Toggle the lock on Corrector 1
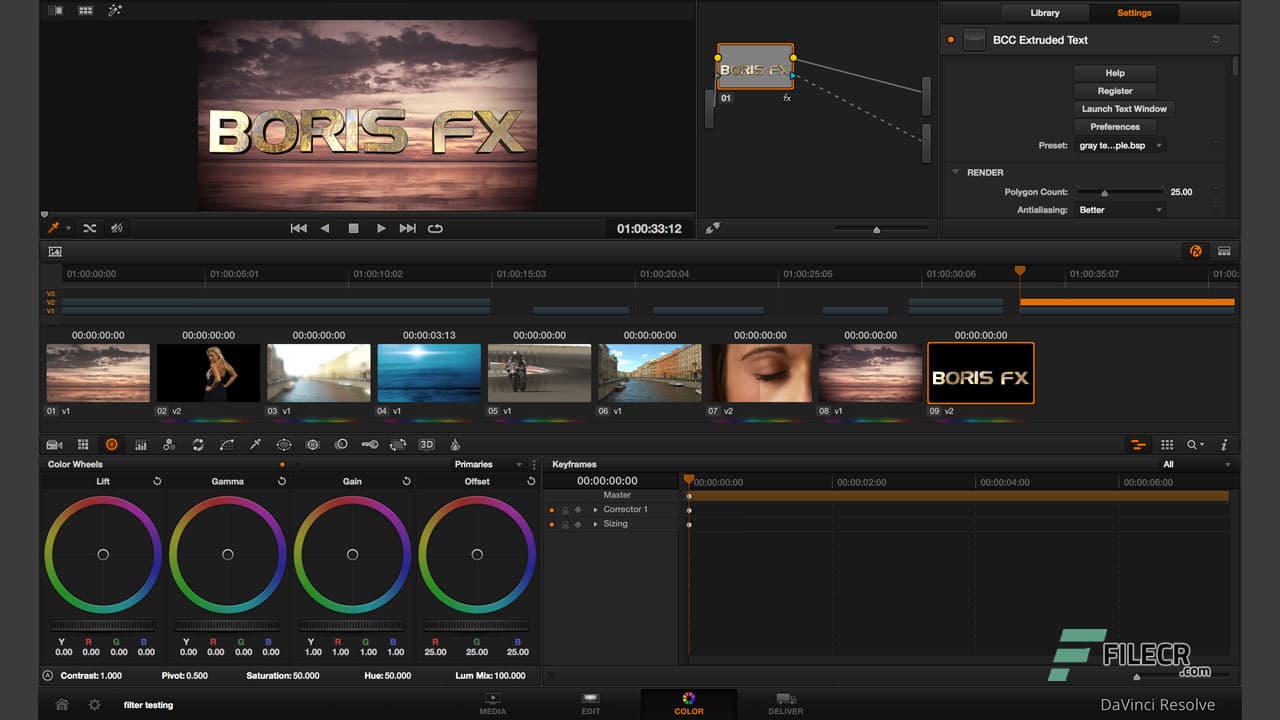The width and height of the screenshot is (1280, 720). [564, 509]
